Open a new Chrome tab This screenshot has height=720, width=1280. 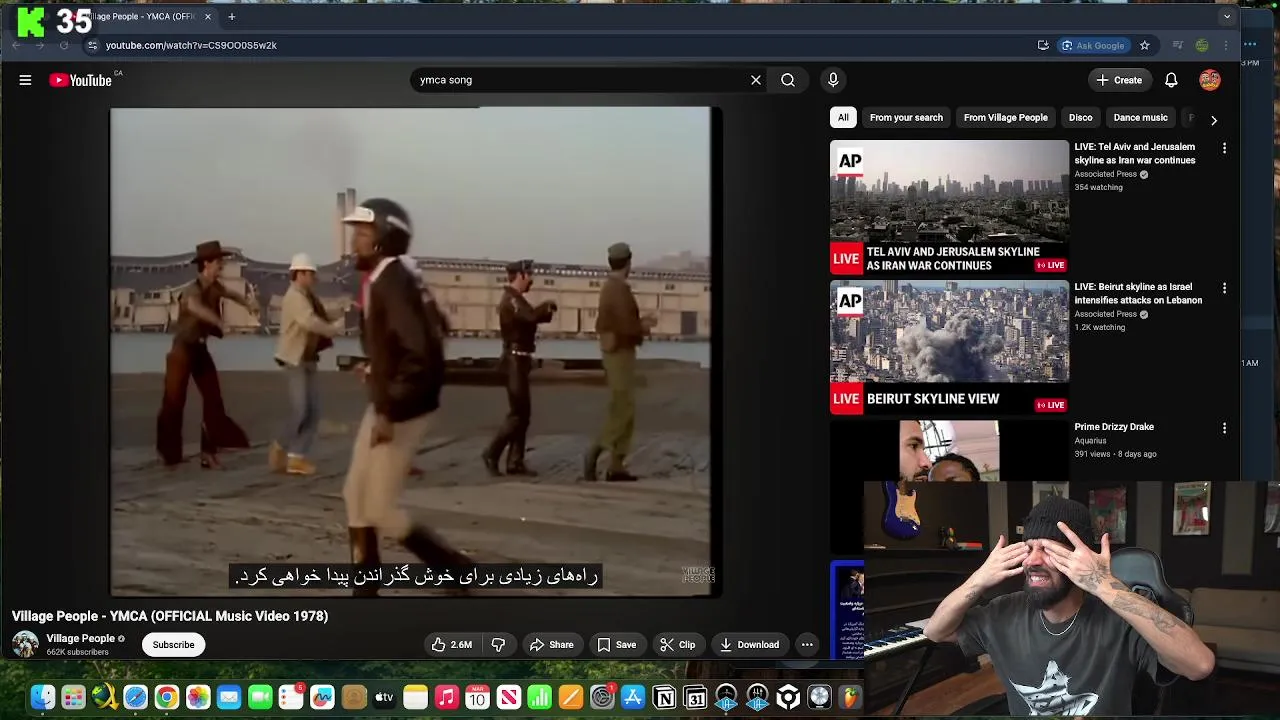point(231,16)
